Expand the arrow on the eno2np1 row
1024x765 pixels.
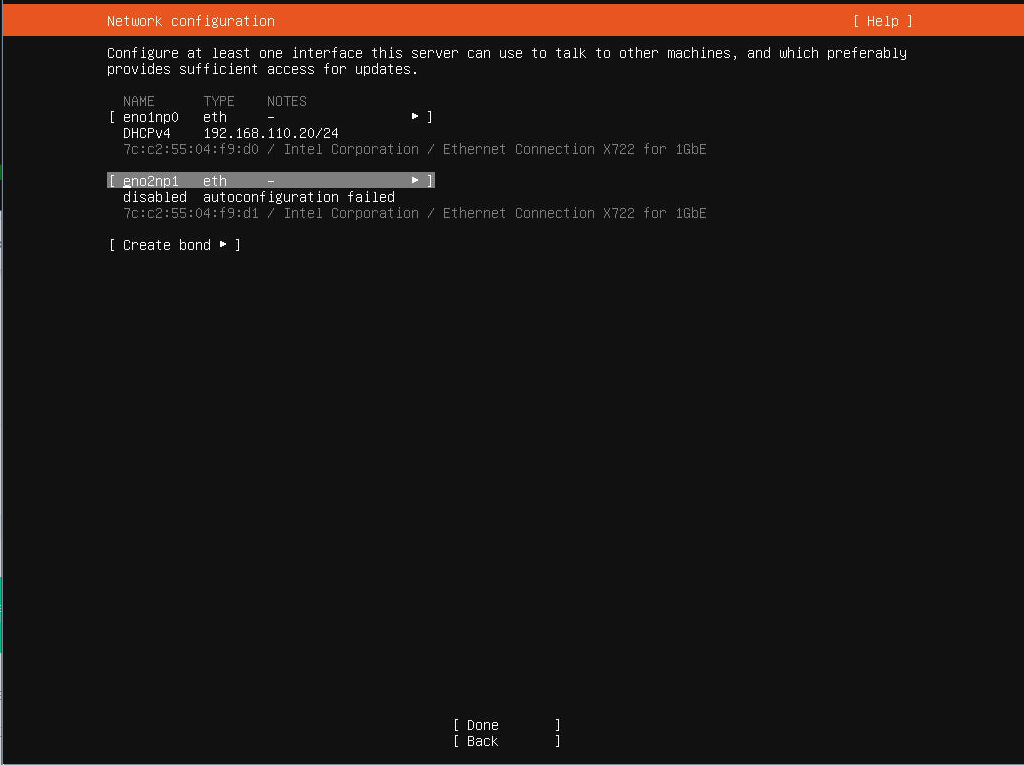[415, 181]
